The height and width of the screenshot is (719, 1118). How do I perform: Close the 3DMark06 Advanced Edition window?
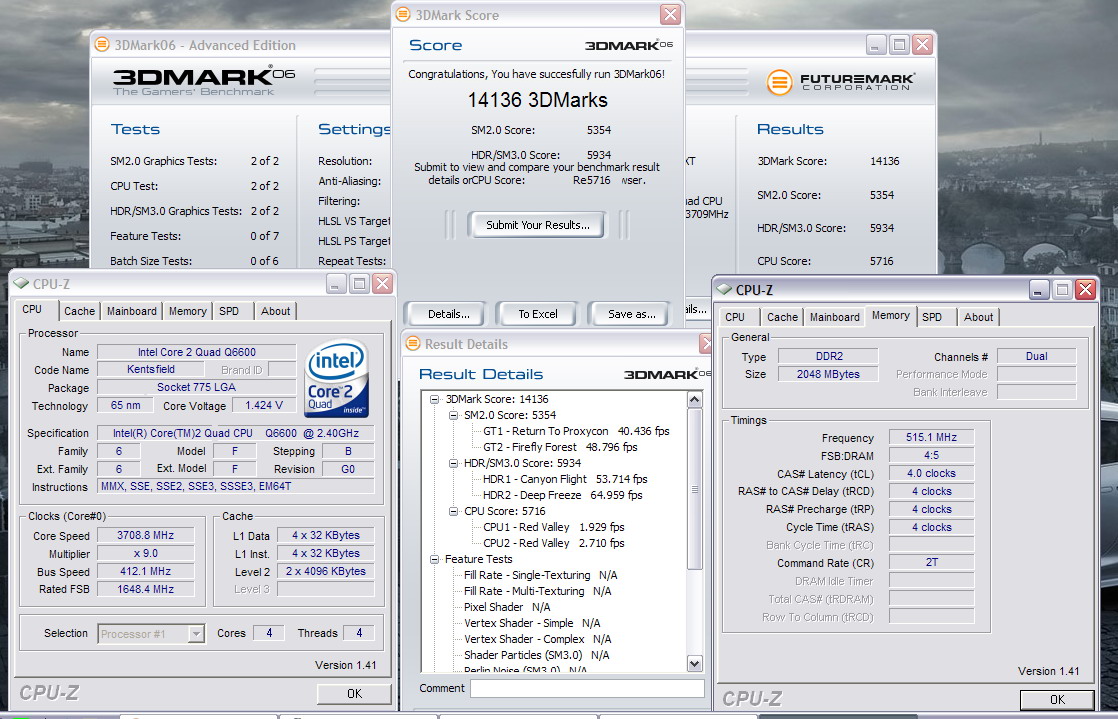pos(923,44)
